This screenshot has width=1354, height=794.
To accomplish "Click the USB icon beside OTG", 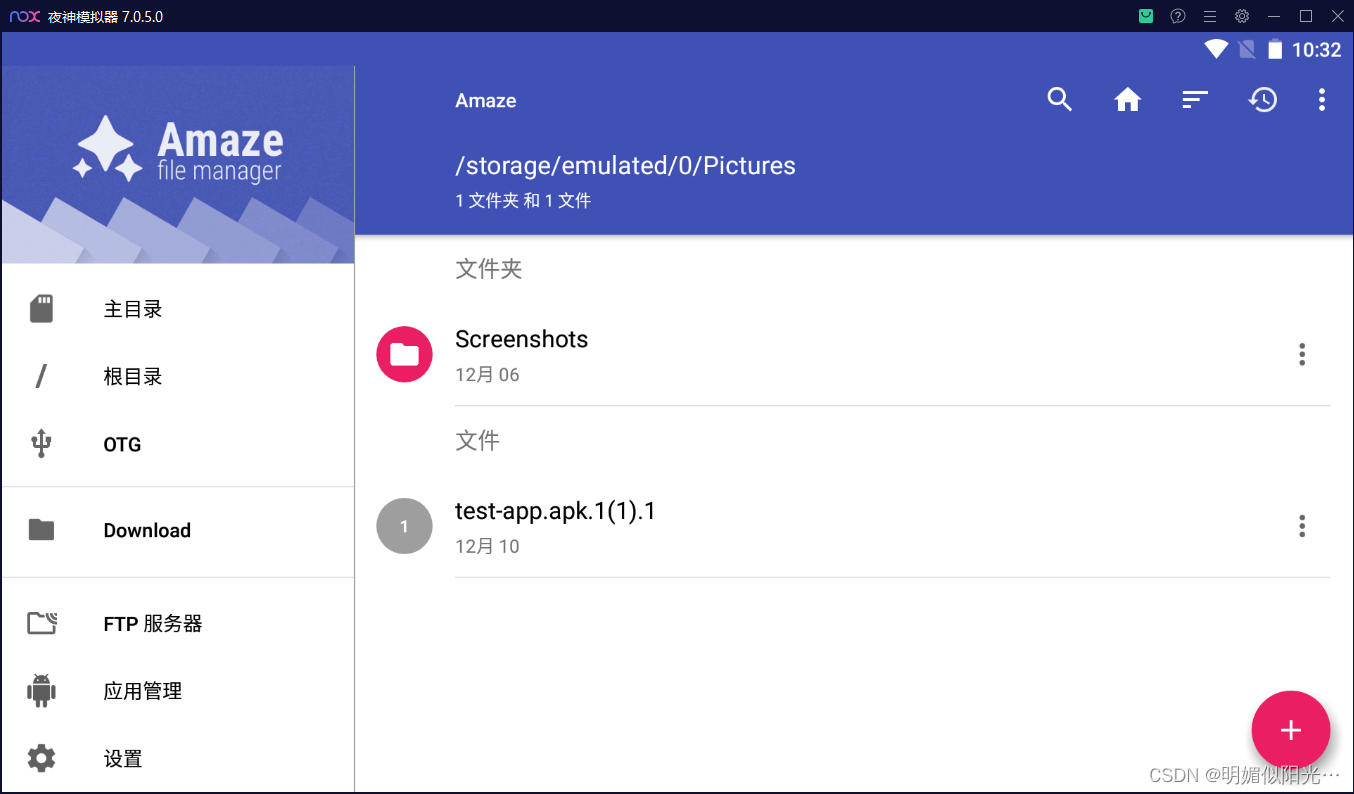I will 41,444.
